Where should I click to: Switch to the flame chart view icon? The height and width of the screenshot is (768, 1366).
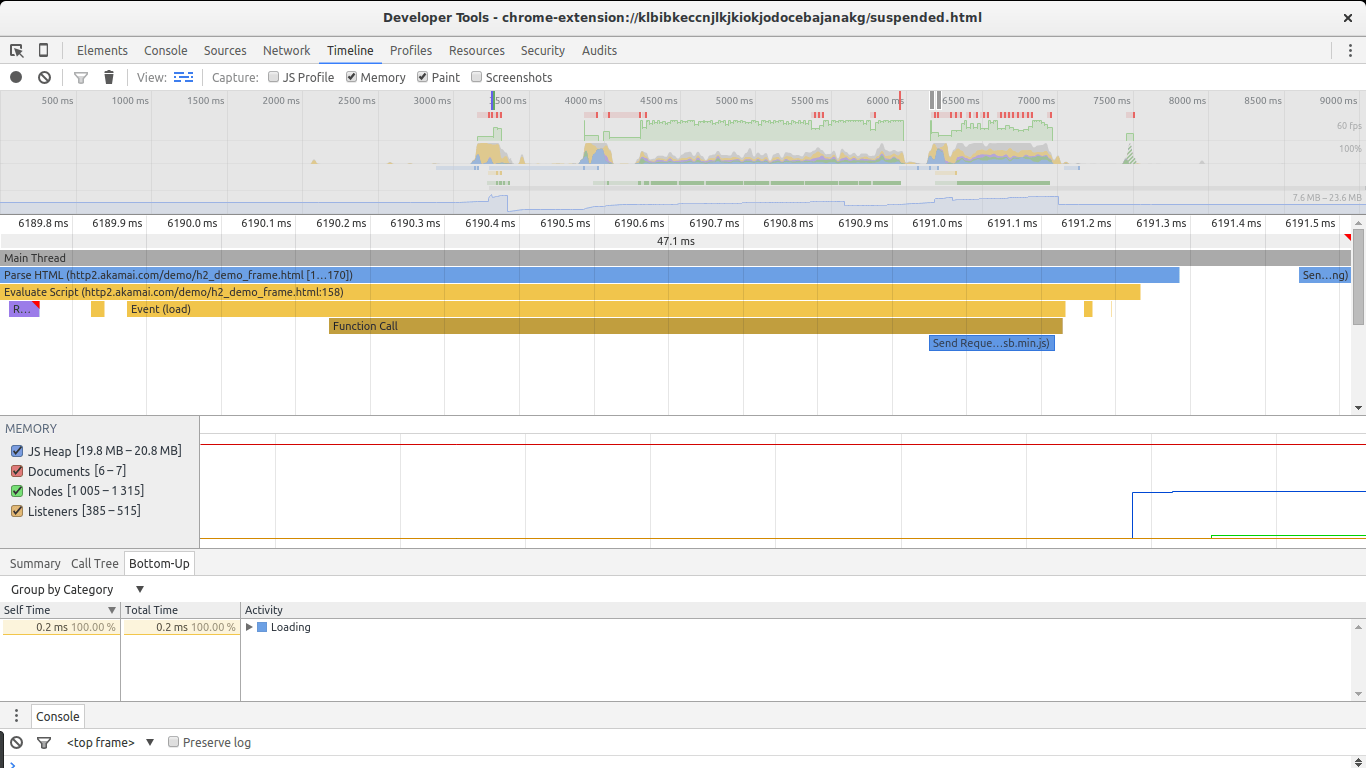pyautogui.click(x=183, y=77)
